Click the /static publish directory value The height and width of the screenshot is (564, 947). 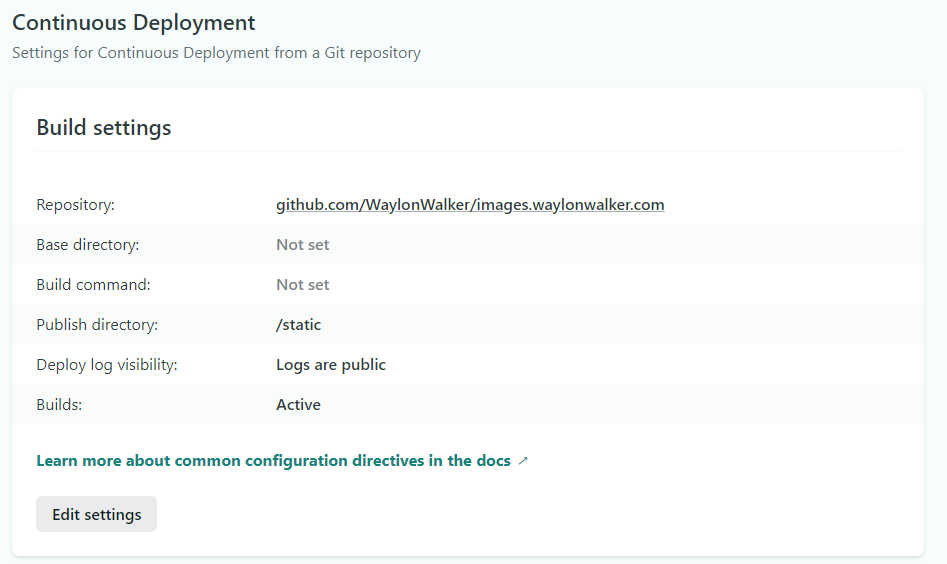[299, 325]
